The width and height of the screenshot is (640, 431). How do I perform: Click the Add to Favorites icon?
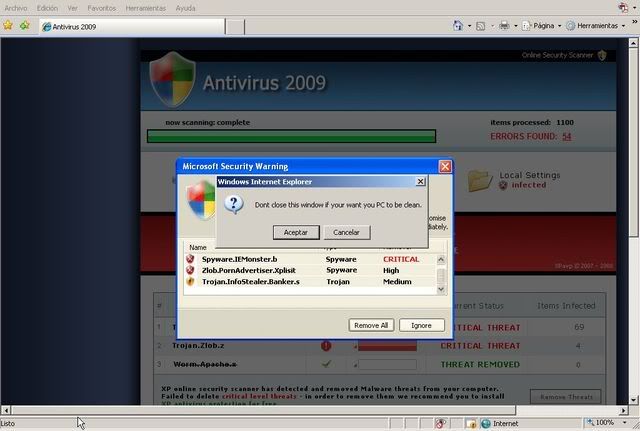click(25, 26)
